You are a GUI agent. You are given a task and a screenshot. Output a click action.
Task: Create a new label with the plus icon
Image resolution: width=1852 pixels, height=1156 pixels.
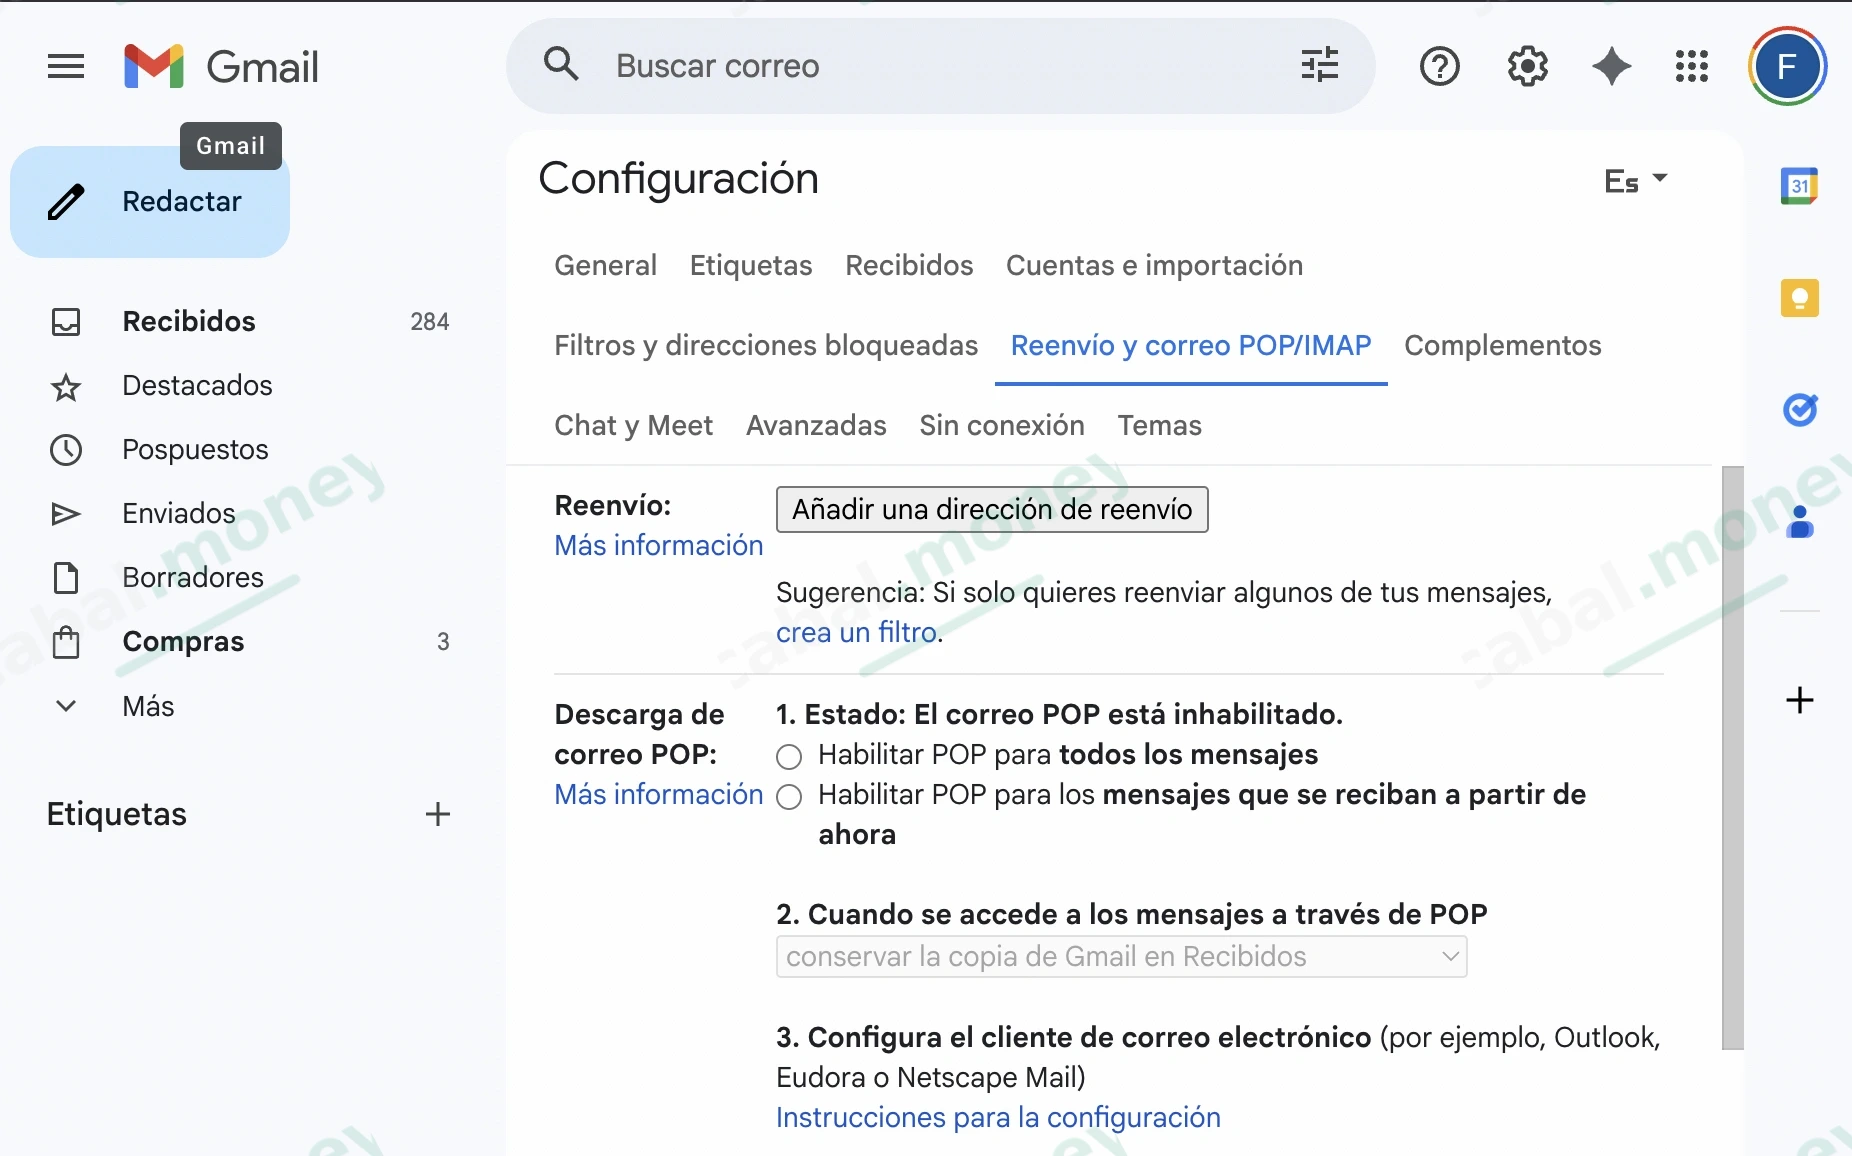437,814
